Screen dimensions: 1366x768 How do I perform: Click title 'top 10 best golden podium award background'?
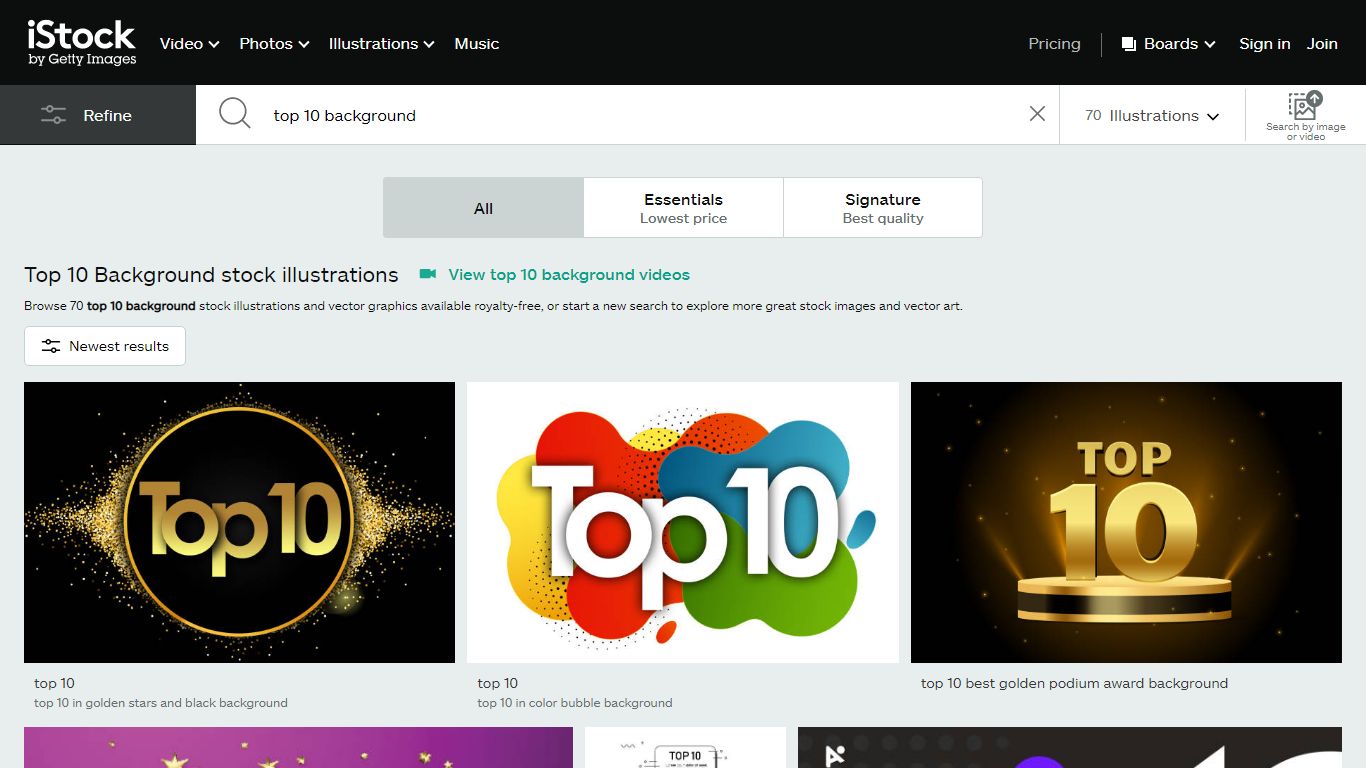coord(1074,683)
